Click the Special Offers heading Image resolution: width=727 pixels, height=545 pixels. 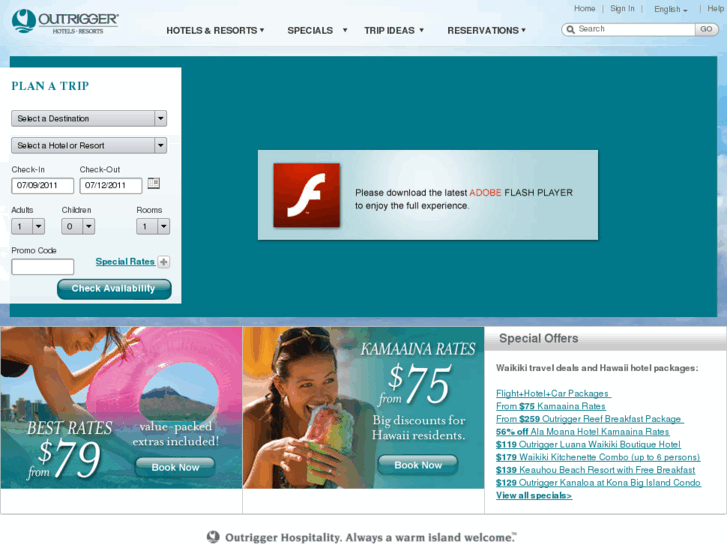539,339
